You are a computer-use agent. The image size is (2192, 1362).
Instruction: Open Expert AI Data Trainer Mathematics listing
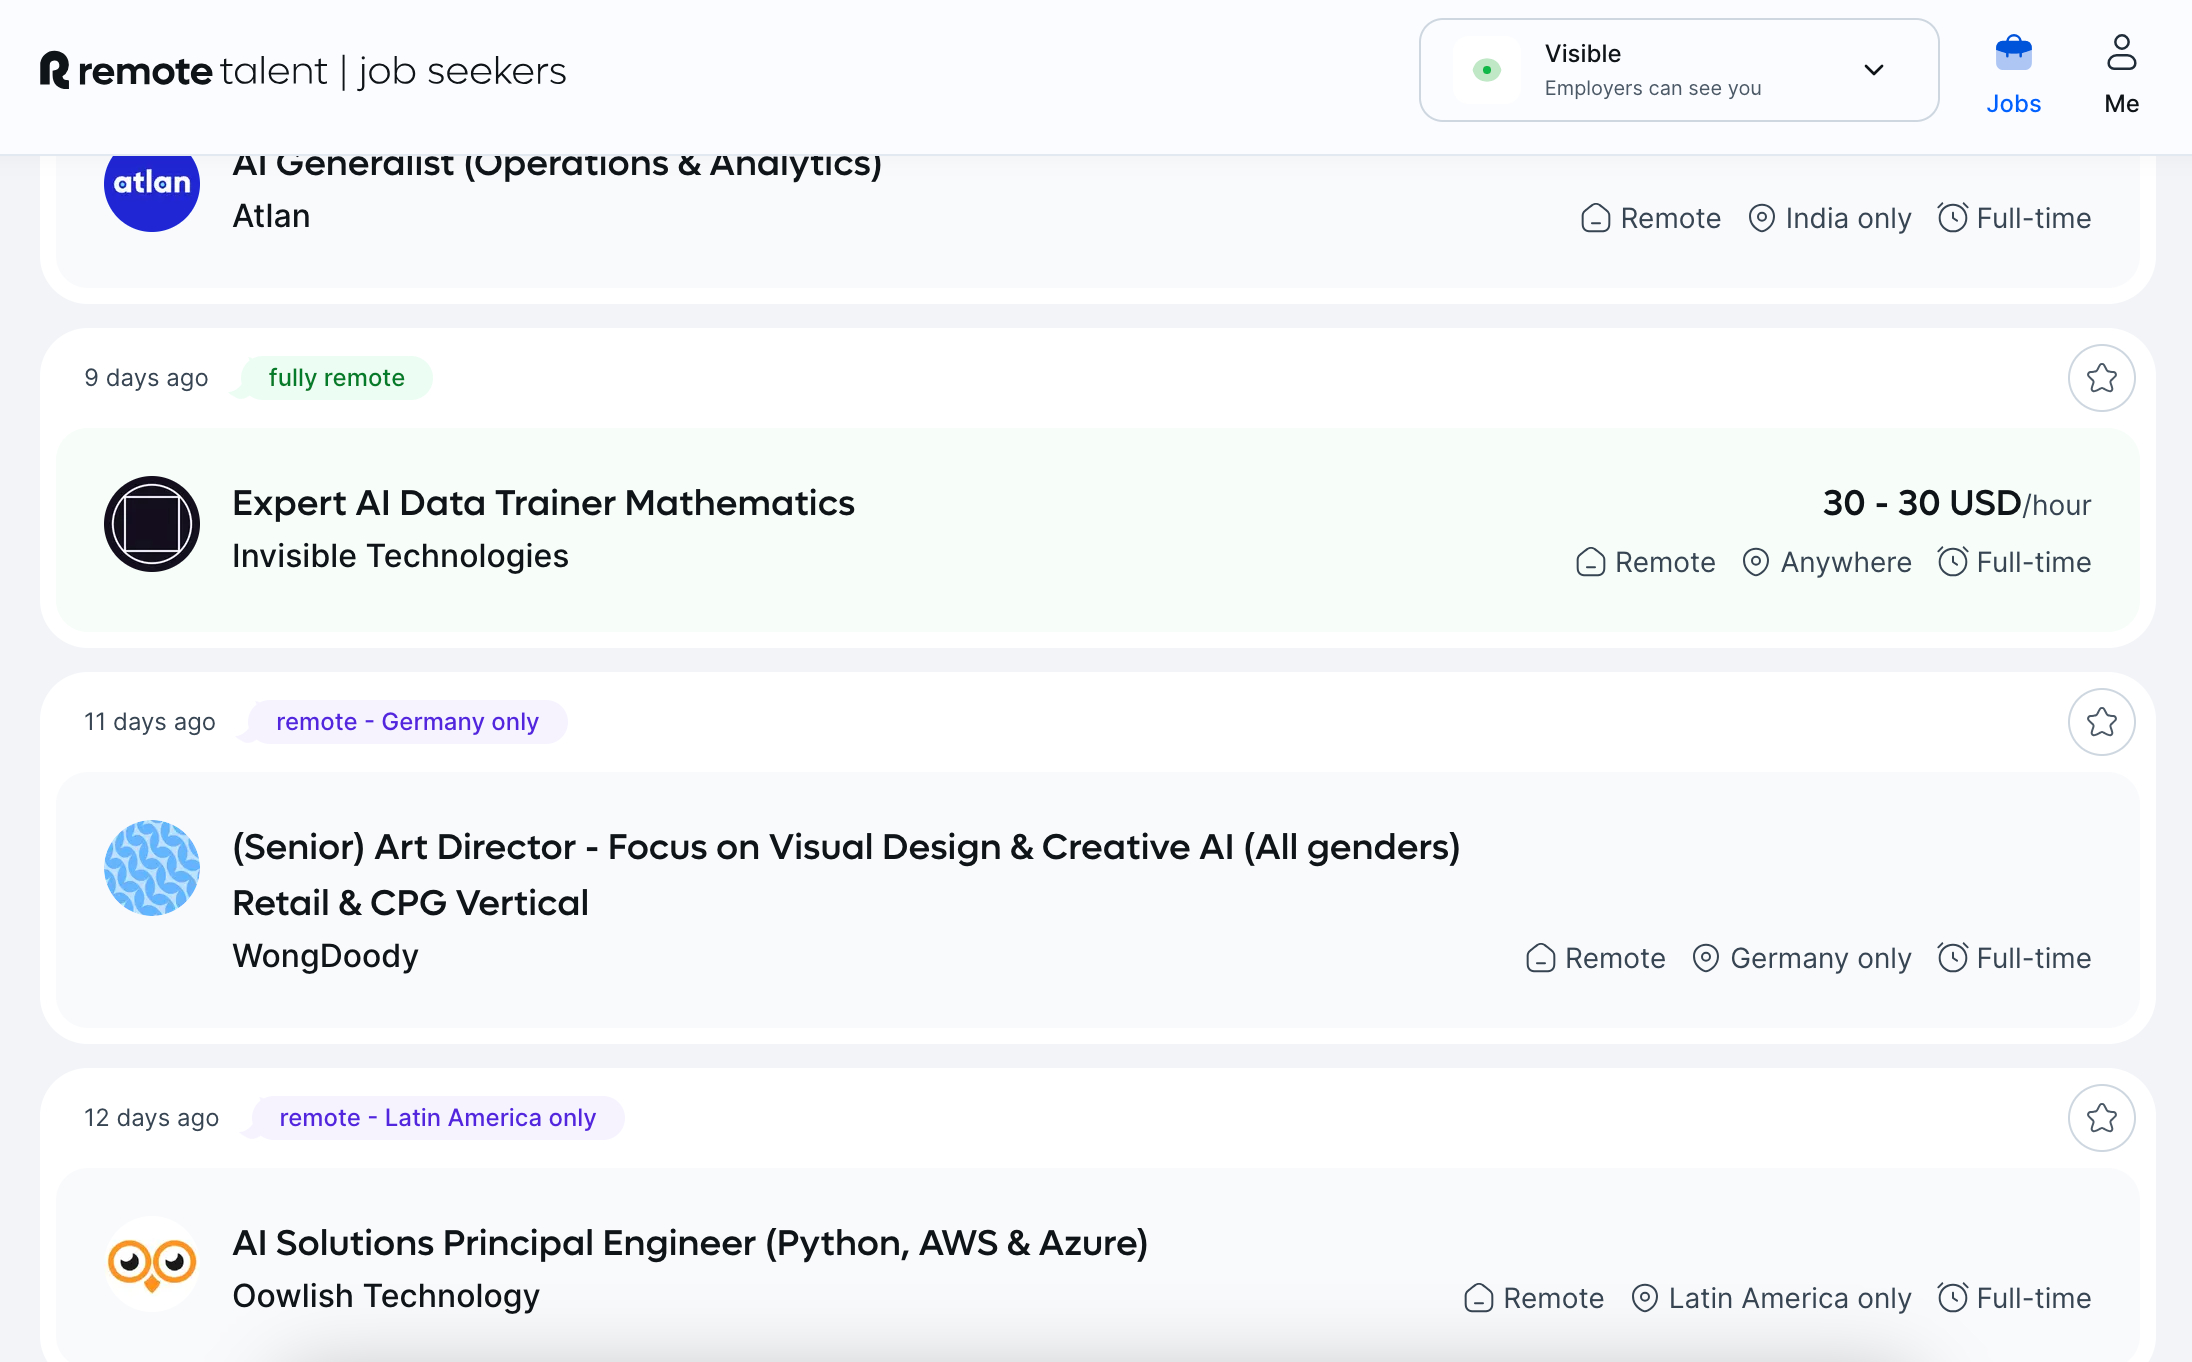tap(543, 503)
